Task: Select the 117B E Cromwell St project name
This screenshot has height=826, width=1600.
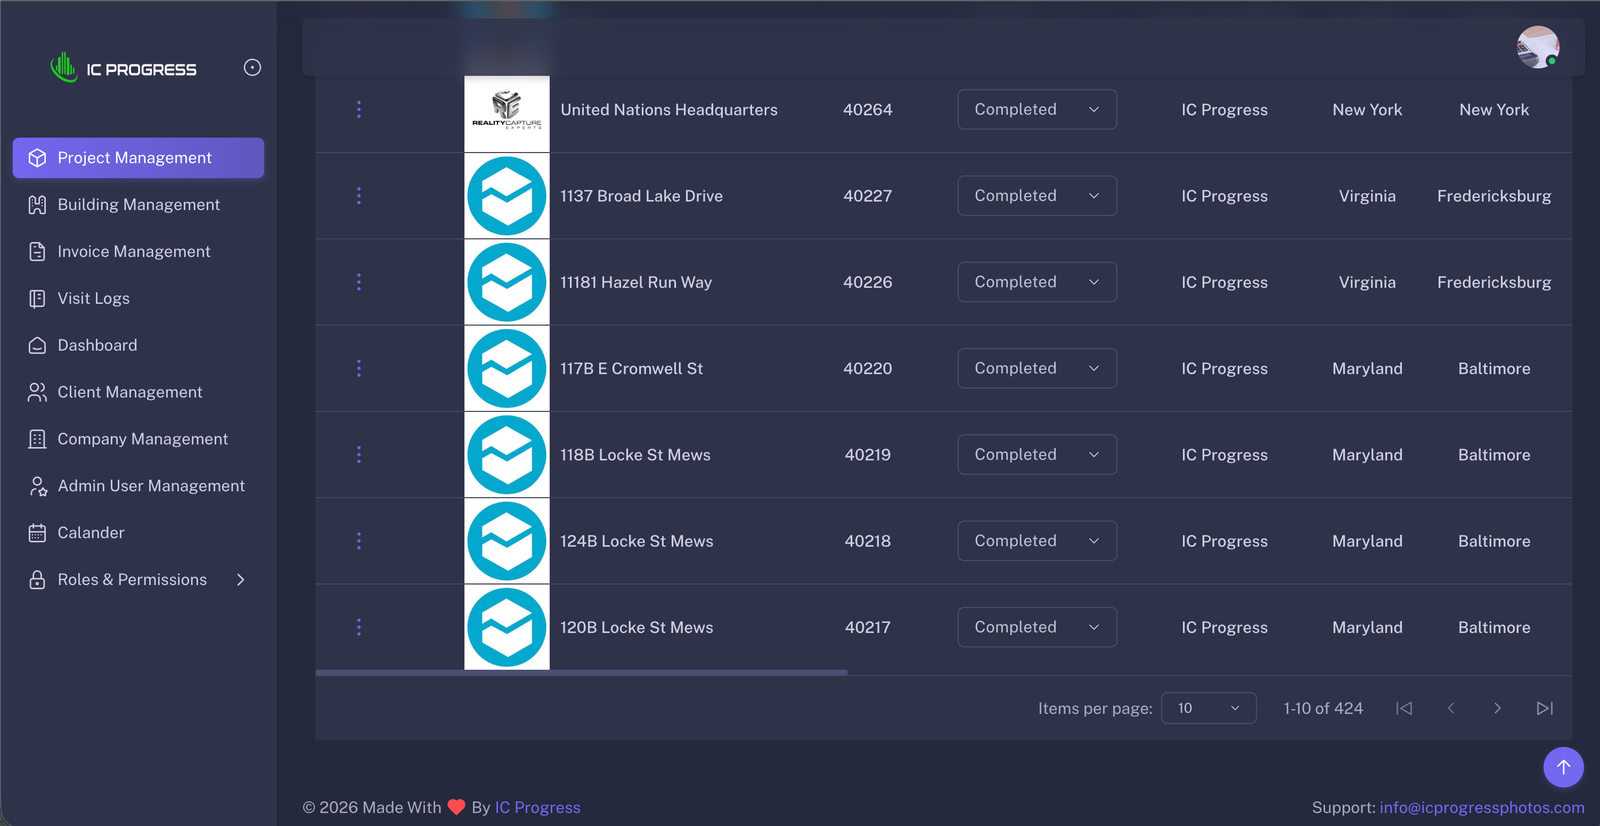Action: coord(631,368)
